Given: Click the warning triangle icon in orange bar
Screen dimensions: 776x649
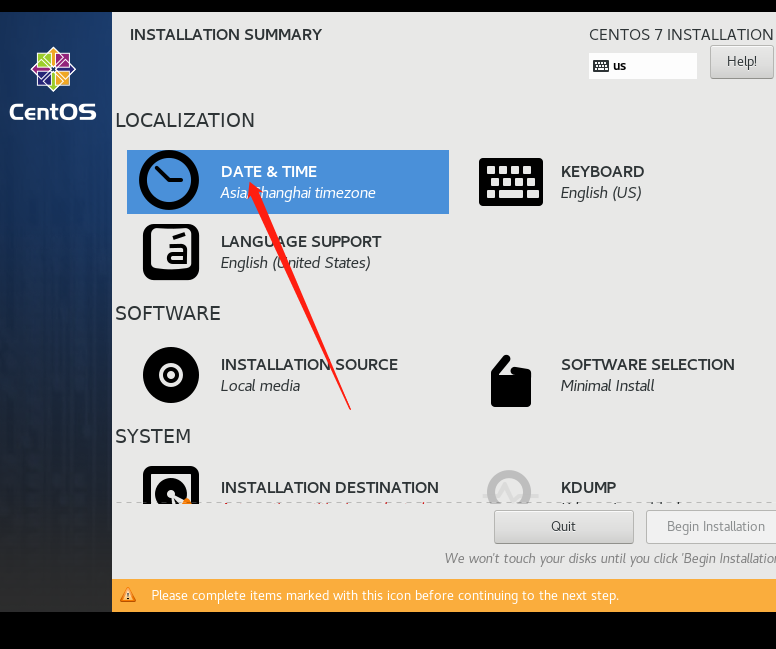Looking at the screenshot, I should click(x=128, y=595).
